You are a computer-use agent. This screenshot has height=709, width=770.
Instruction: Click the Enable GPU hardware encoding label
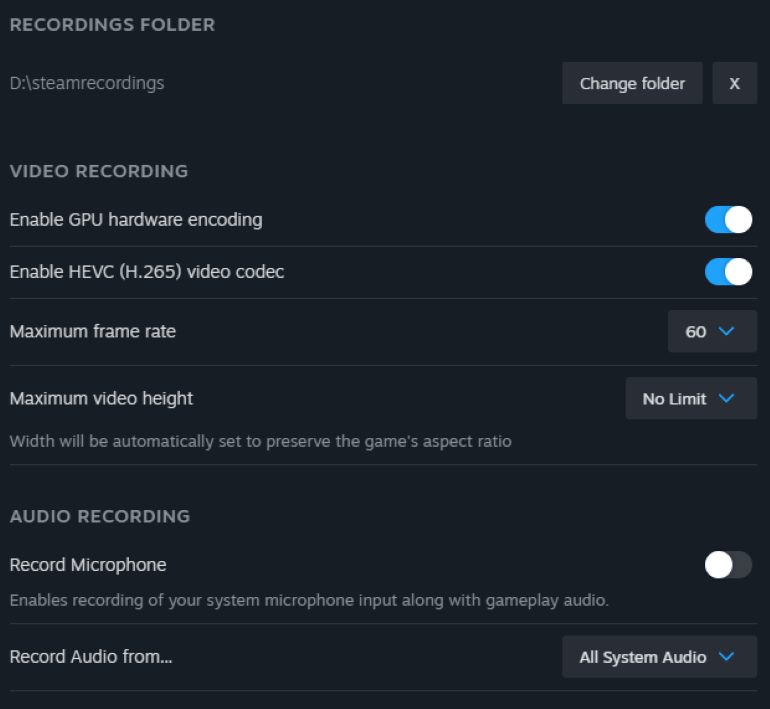click(136, 220)
